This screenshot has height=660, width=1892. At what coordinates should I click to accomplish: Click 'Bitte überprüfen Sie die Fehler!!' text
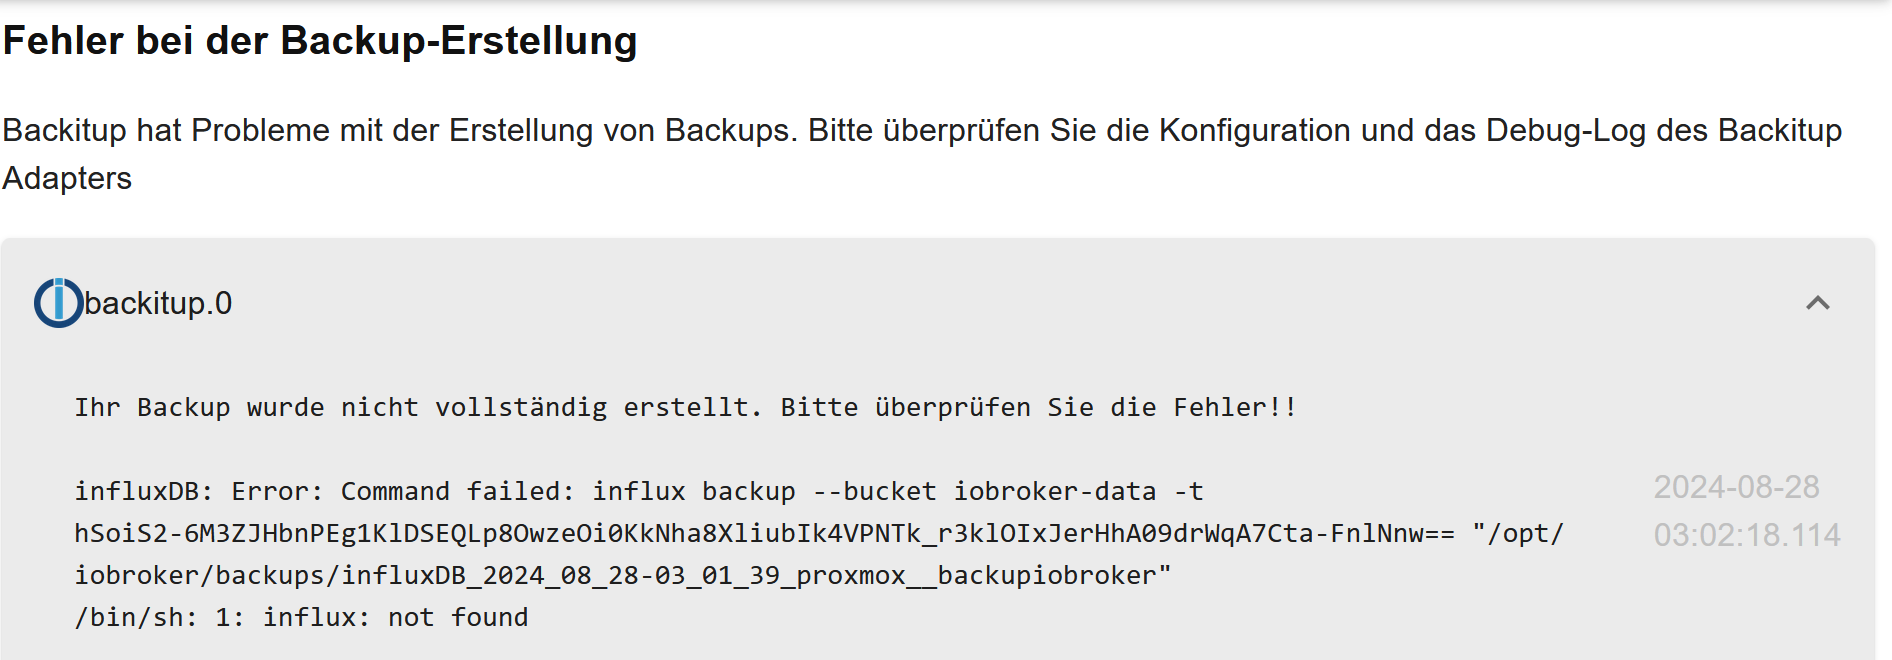tap(1038, 408)
